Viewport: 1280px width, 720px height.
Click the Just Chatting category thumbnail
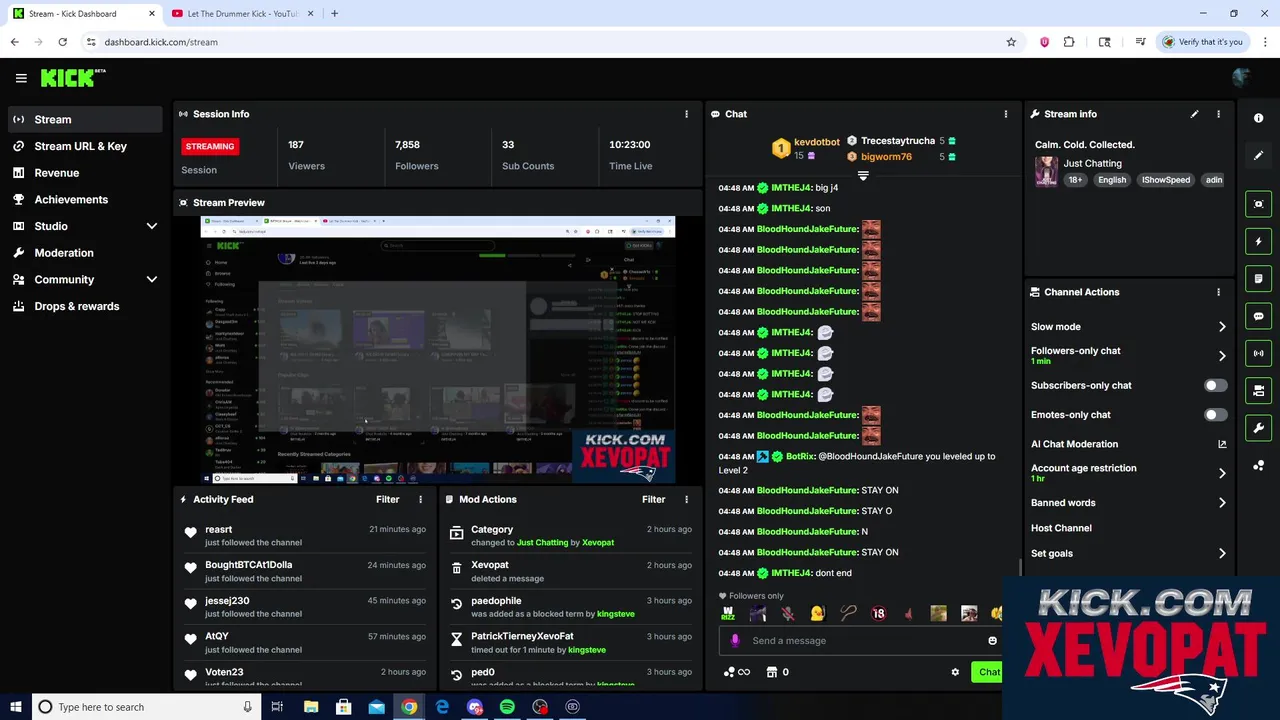[1046, 171]
